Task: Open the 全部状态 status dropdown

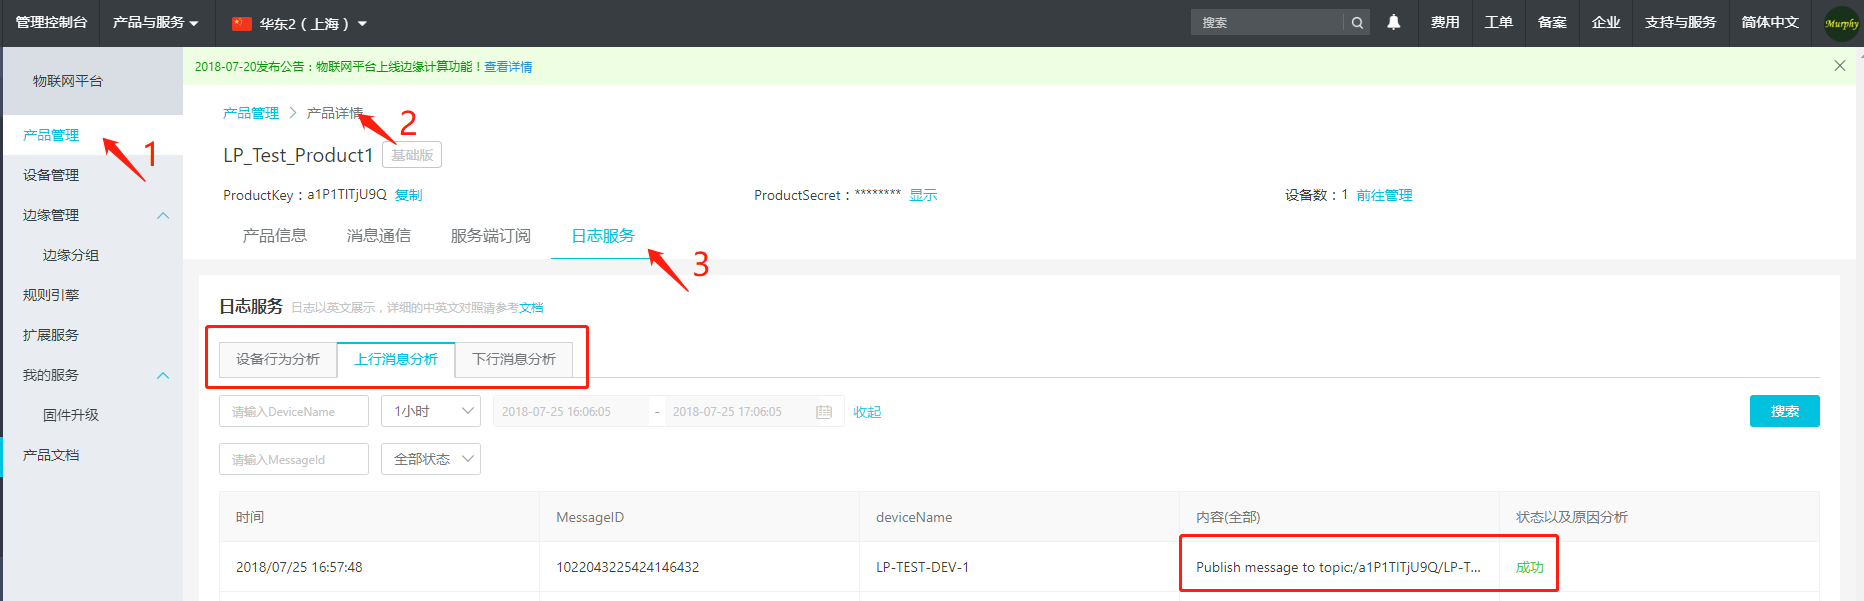Action: click(x=430, y=459)
